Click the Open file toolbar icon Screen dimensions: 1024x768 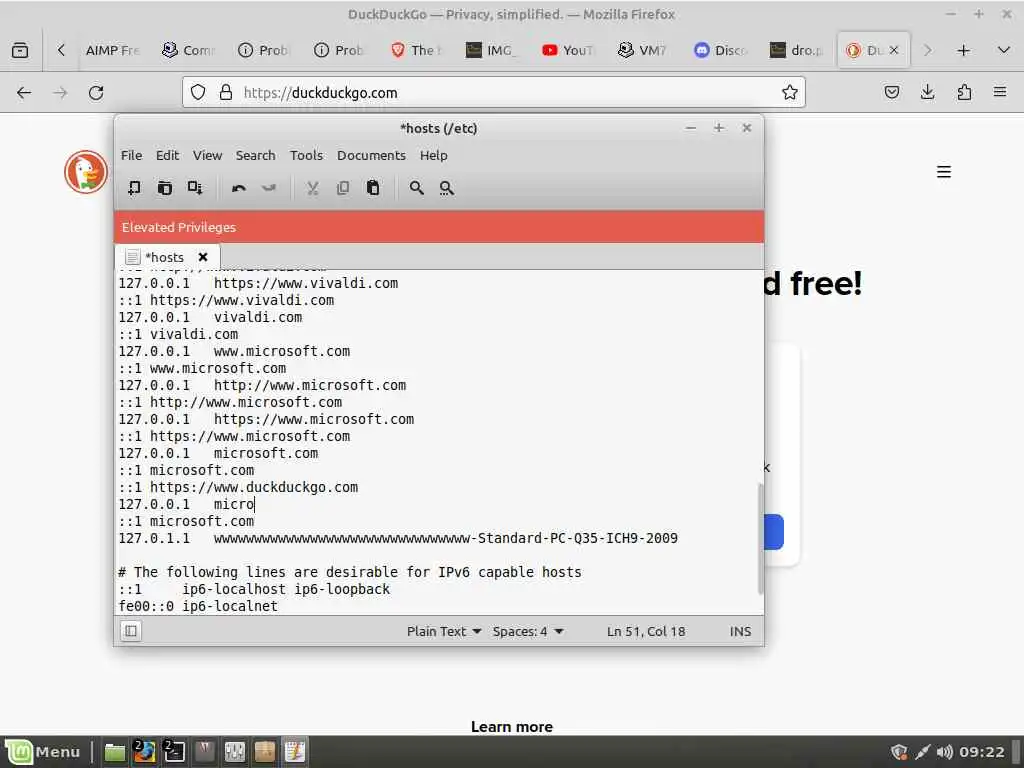[165, 188]
